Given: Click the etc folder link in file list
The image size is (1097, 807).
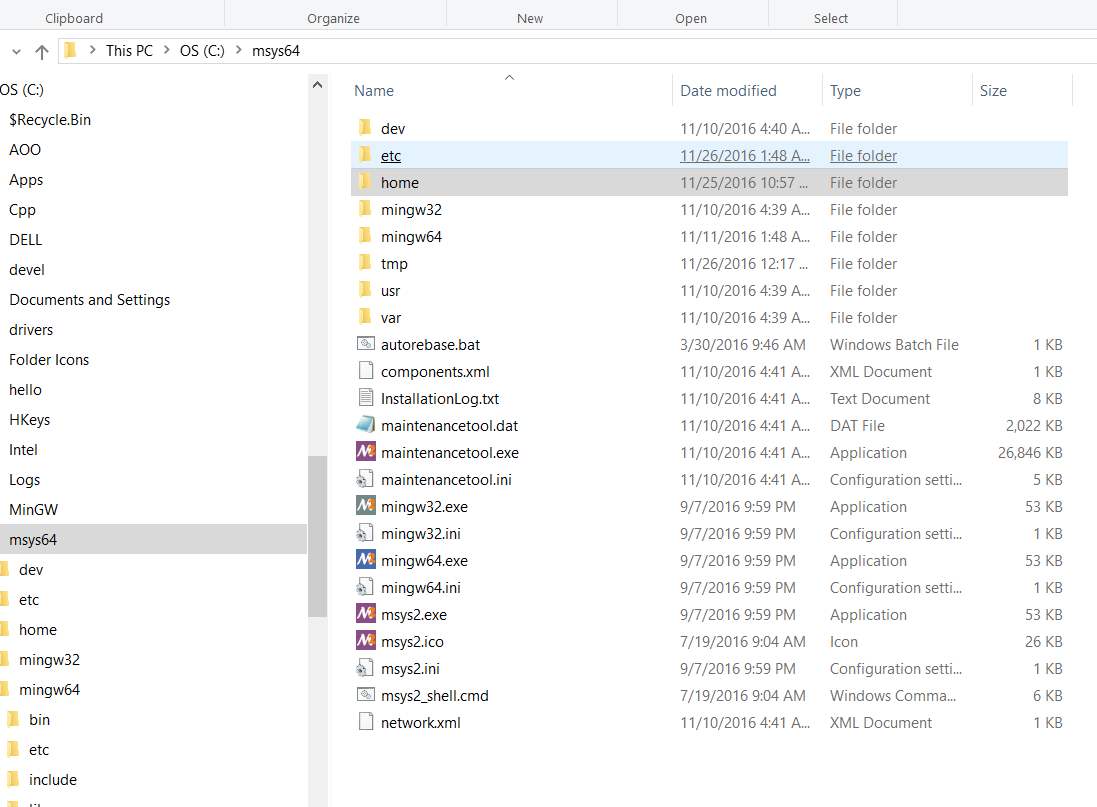Looking at the screenshot, I should coord(391,156).
